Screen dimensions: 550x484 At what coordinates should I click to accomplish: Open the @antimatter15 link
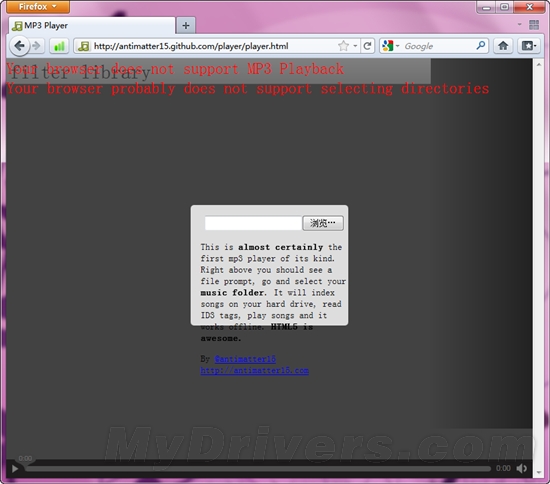point(245,359)
